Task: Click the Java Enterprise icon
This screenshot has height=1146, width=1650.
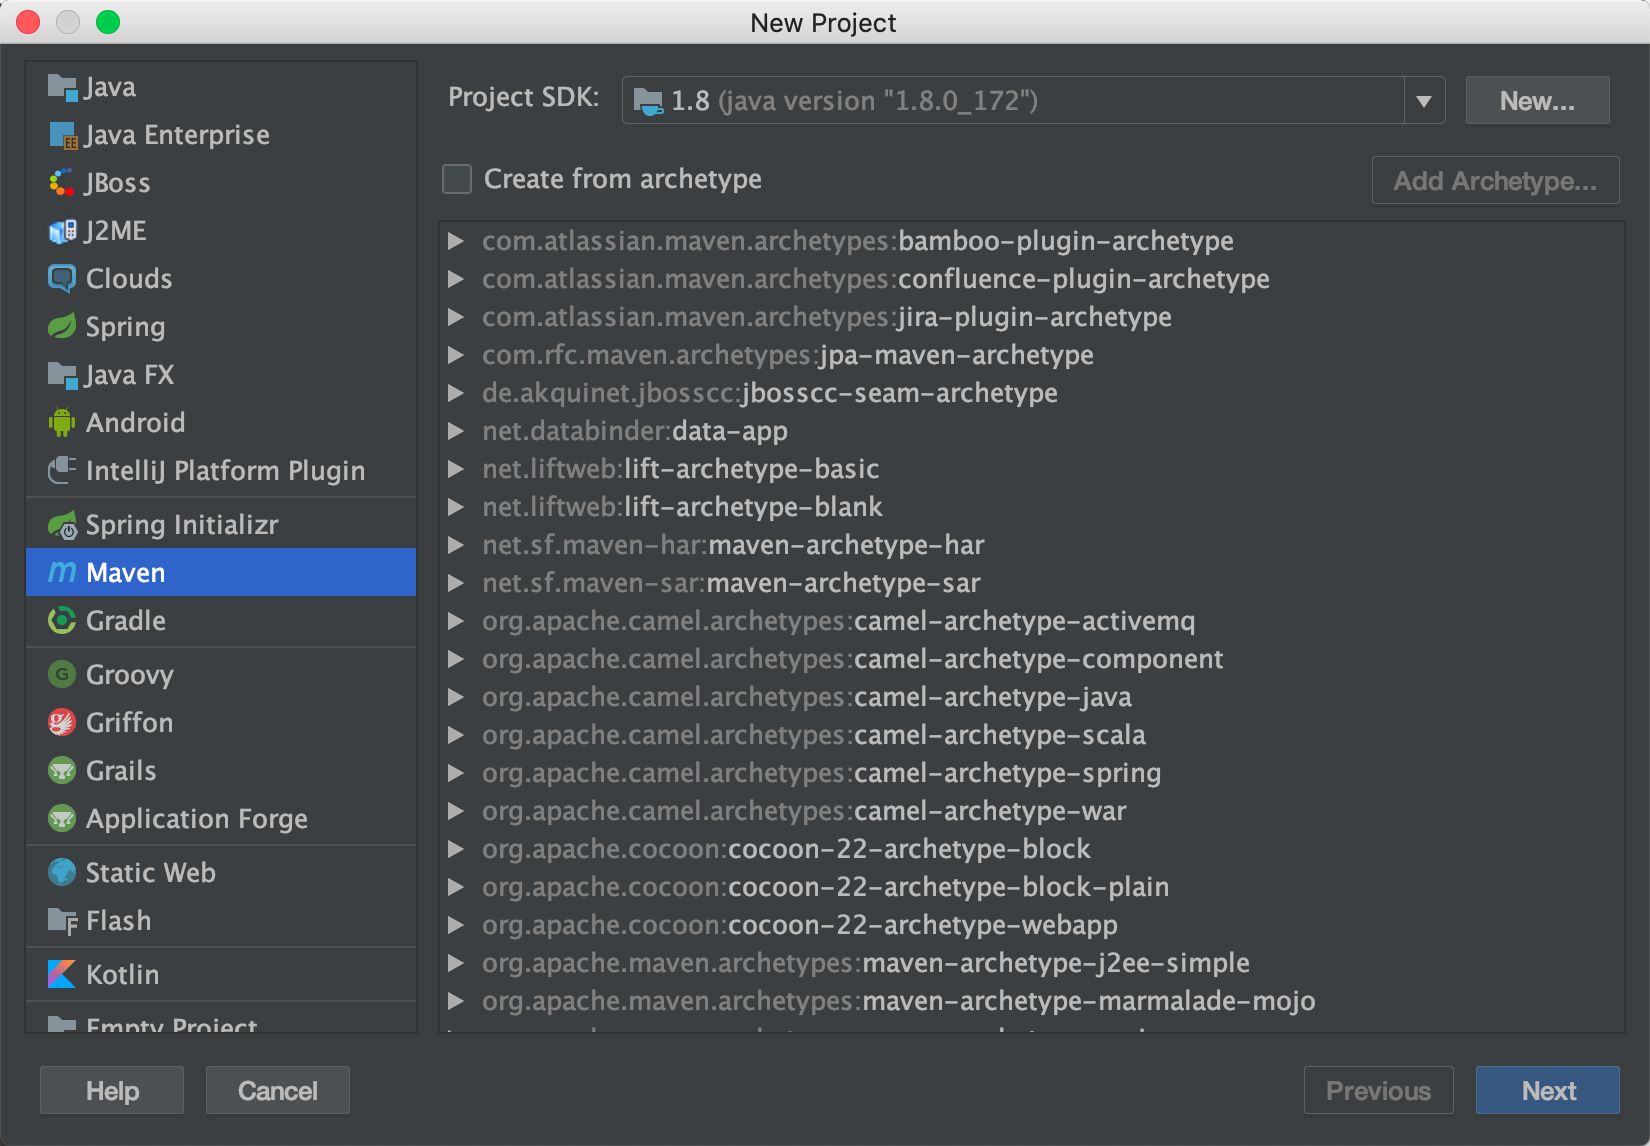Action: pos(62,135)
